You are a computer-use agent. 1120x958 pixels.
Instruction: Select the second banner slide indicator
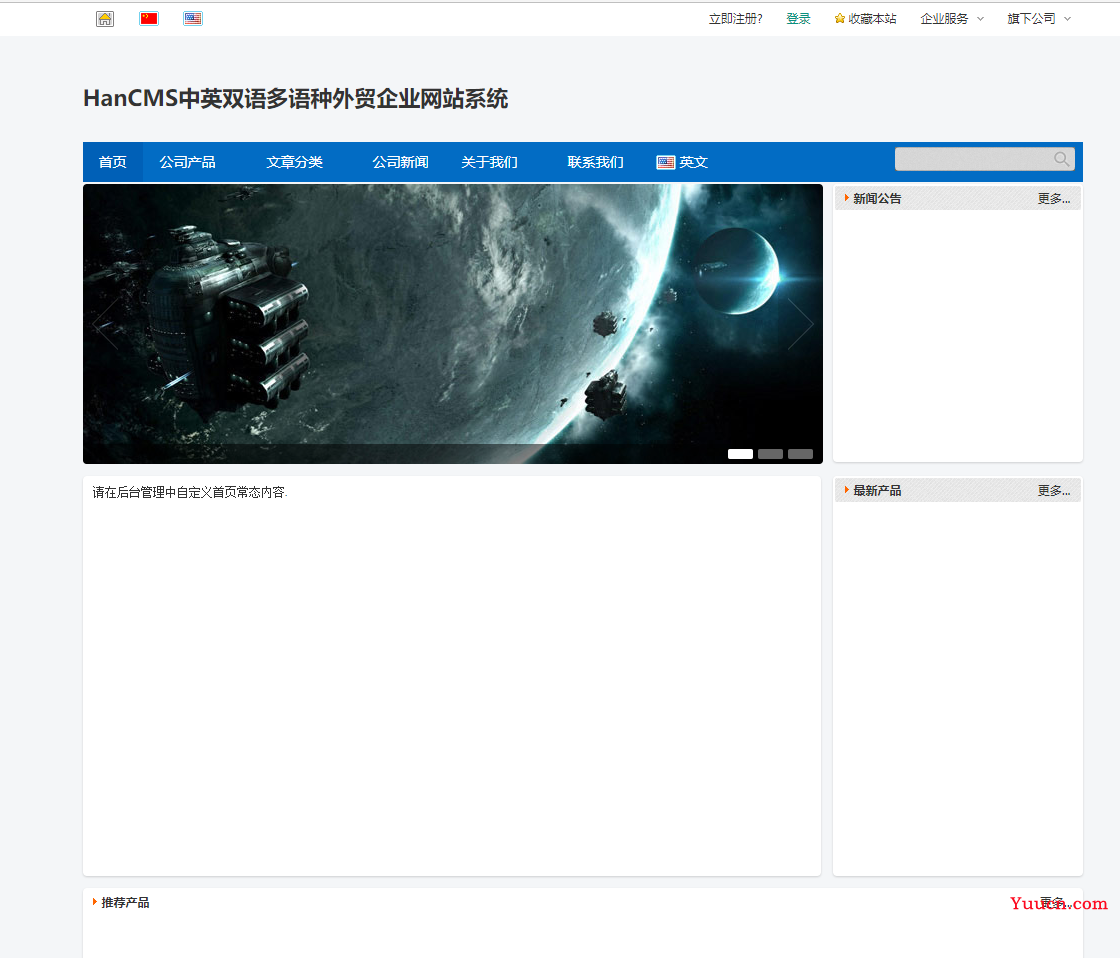(x=770, y=454)
